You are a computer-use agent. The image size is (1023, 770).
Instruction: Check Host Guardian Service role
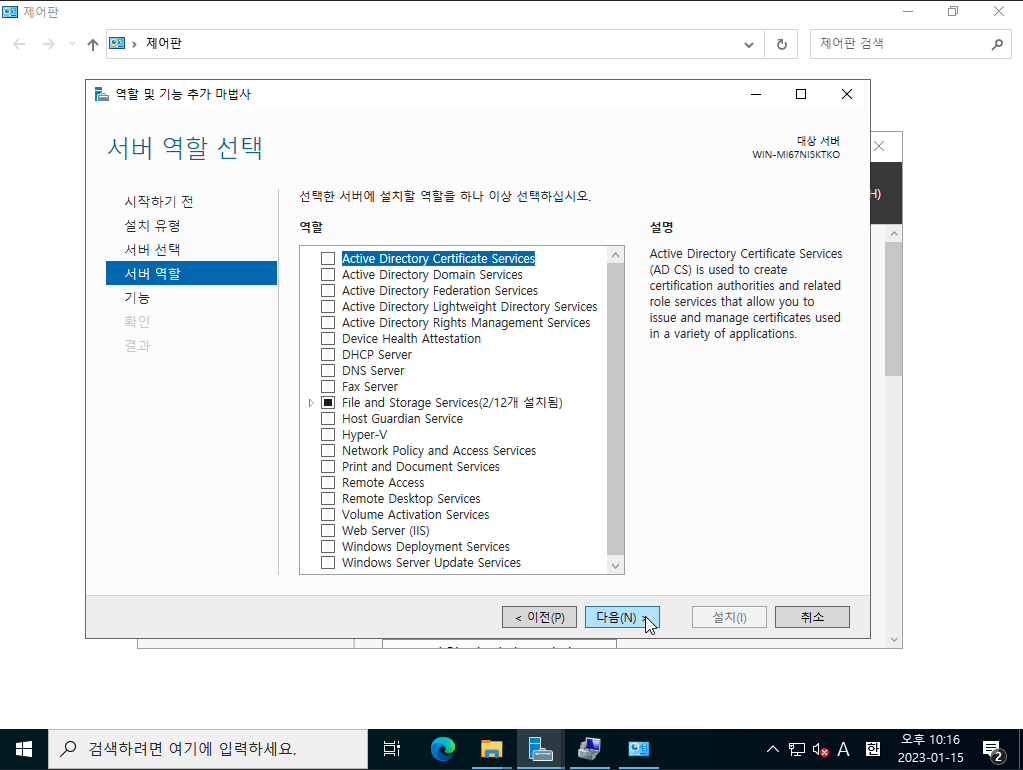(x=328, y=418)
